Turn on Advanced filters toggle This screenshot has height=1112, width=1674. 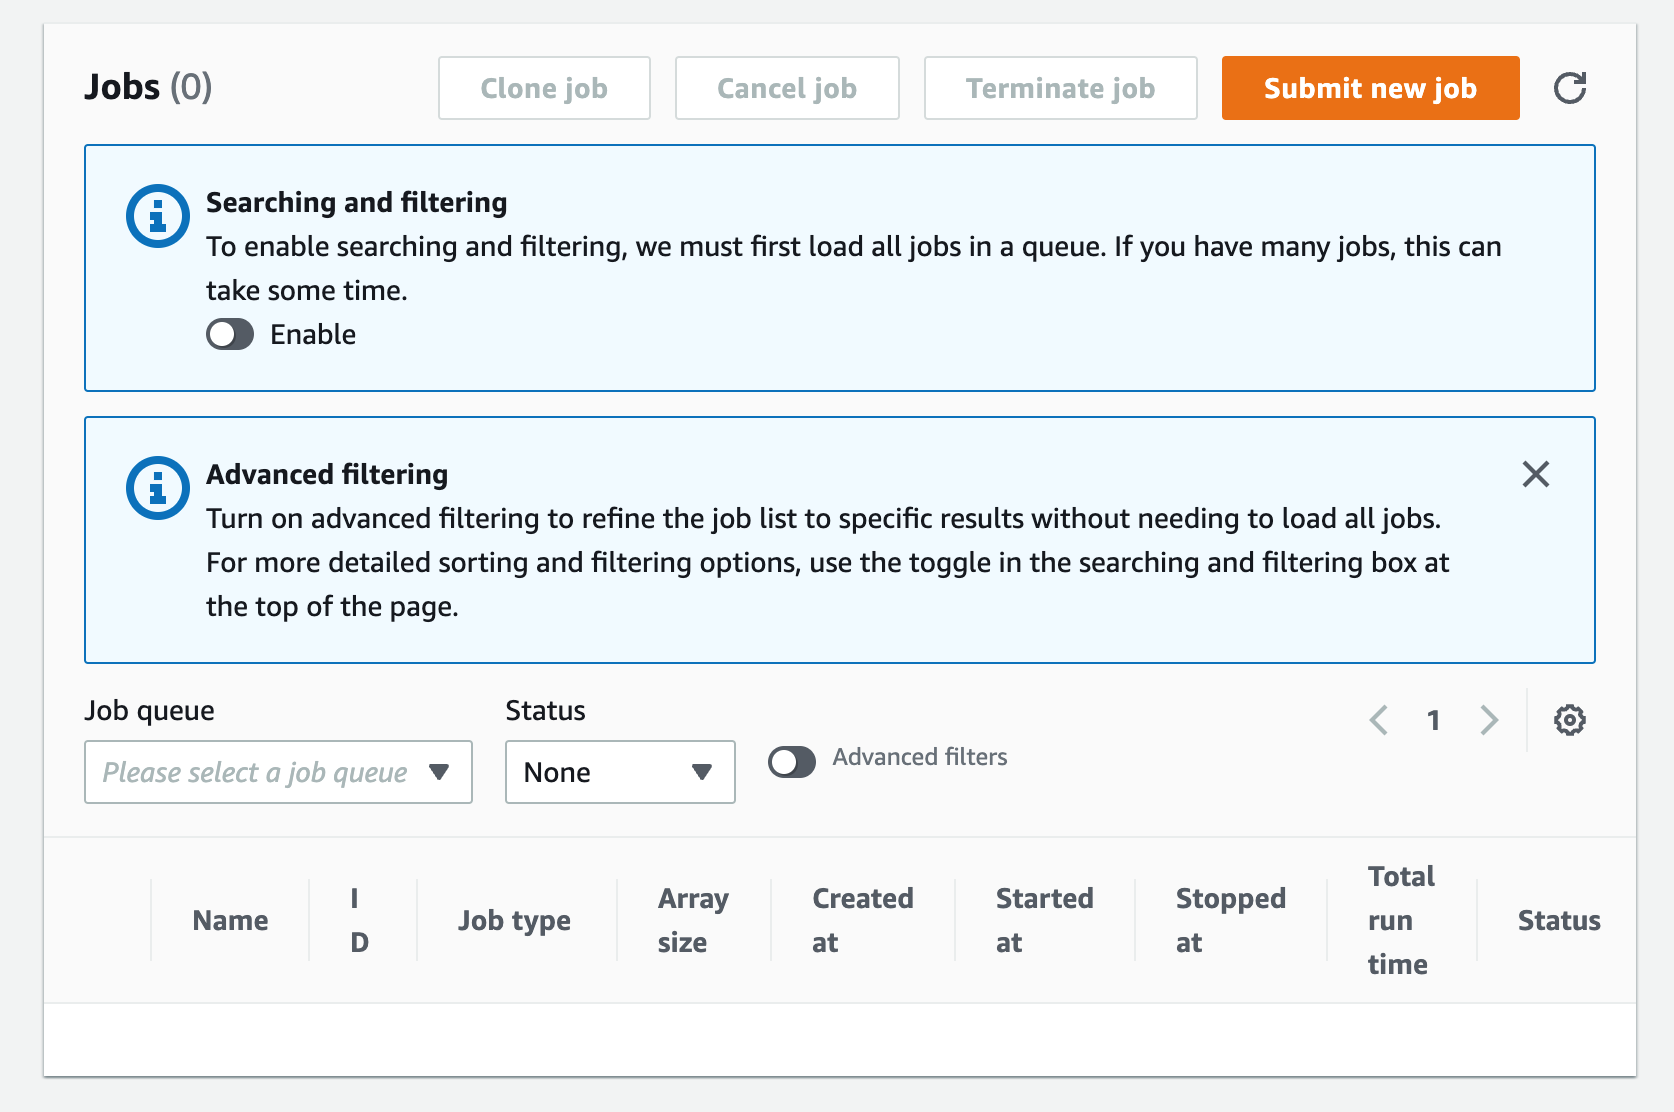792,762
